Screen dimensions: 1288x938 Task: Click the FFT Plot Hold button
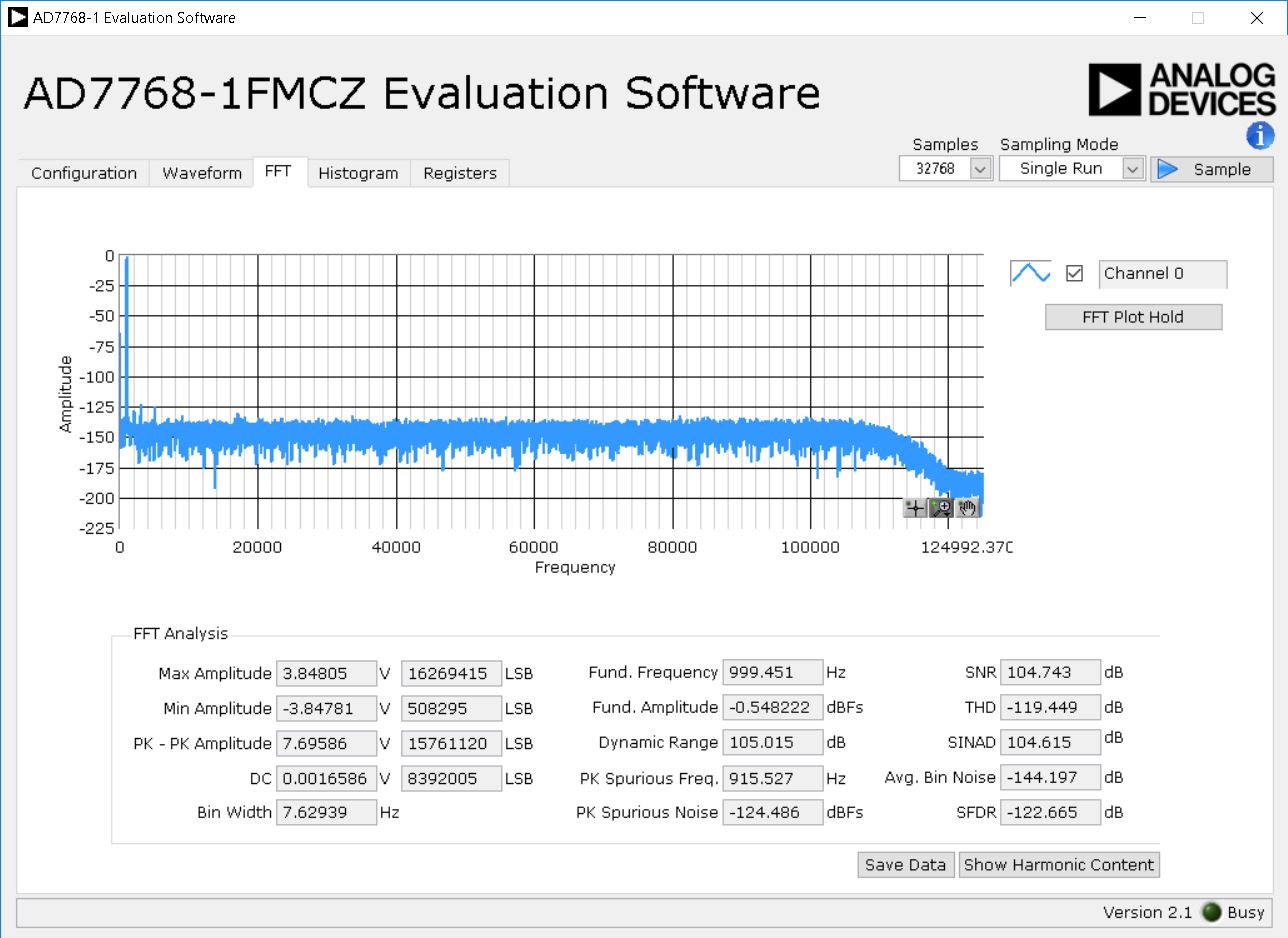coord(1134,317)
